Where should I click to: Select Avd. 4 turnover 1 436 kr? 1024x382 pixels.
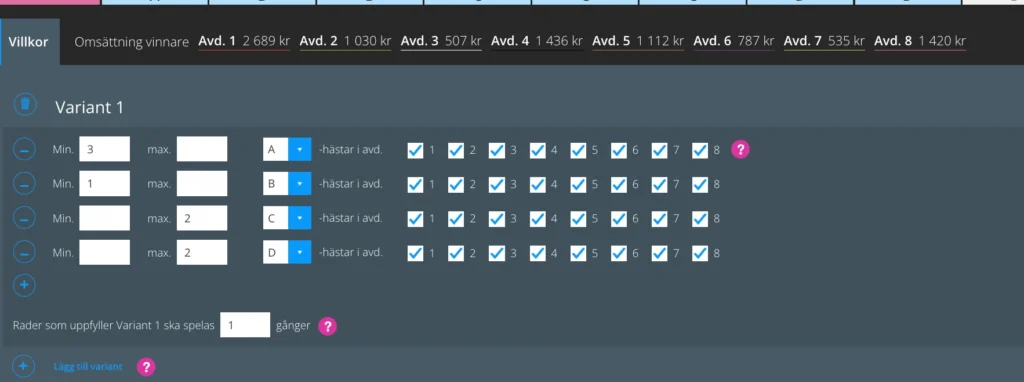tap(537, 42)
